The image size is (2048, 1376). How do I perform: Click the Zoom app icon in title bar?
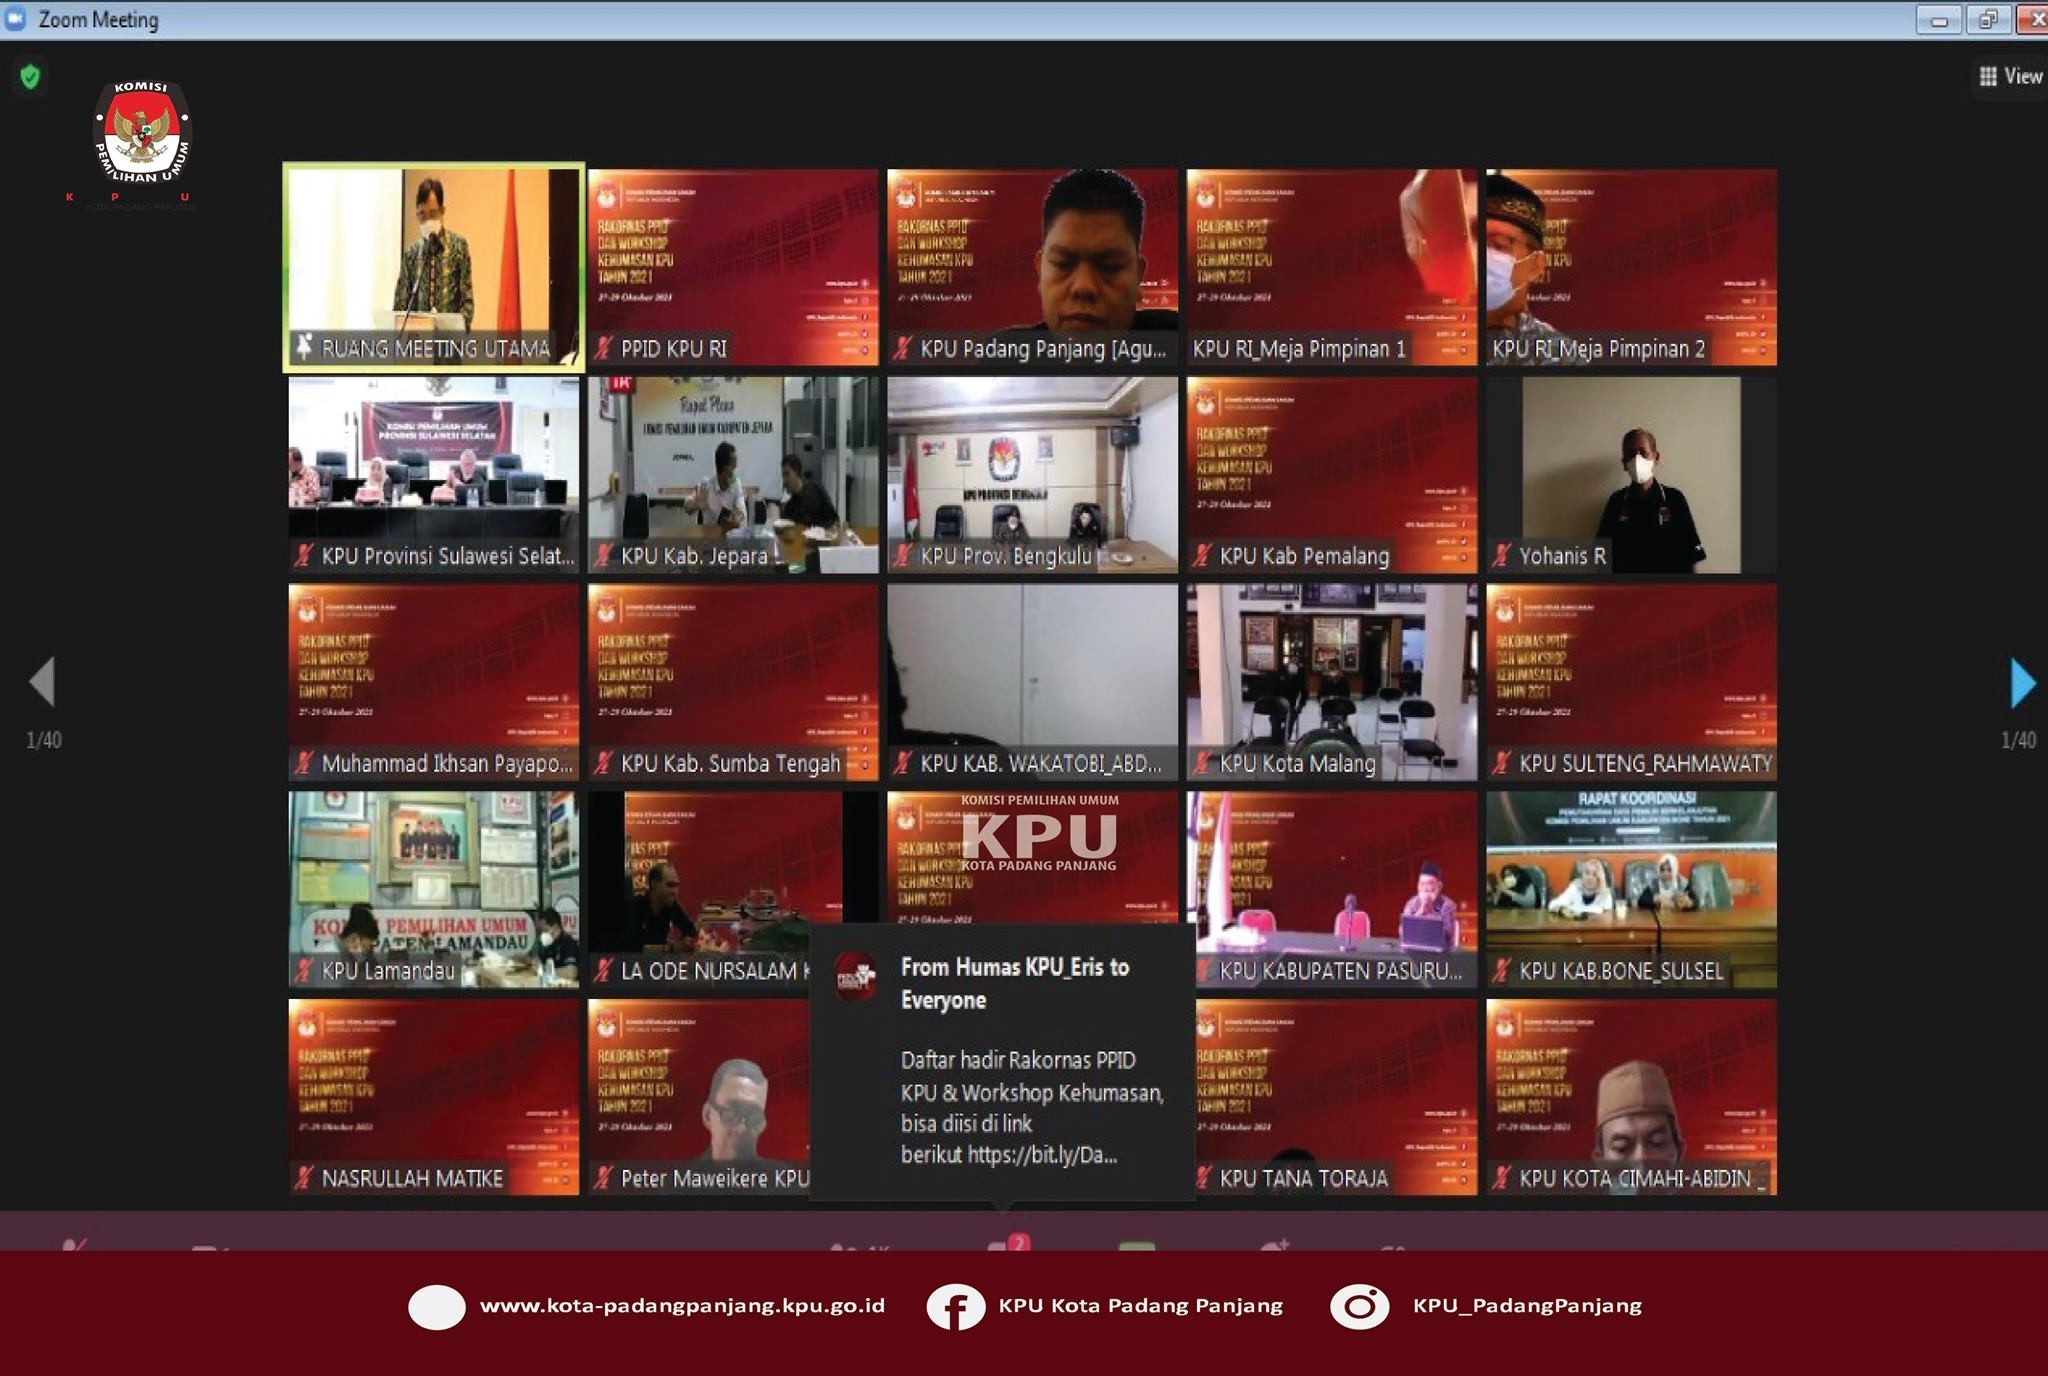tap(16, 19)
